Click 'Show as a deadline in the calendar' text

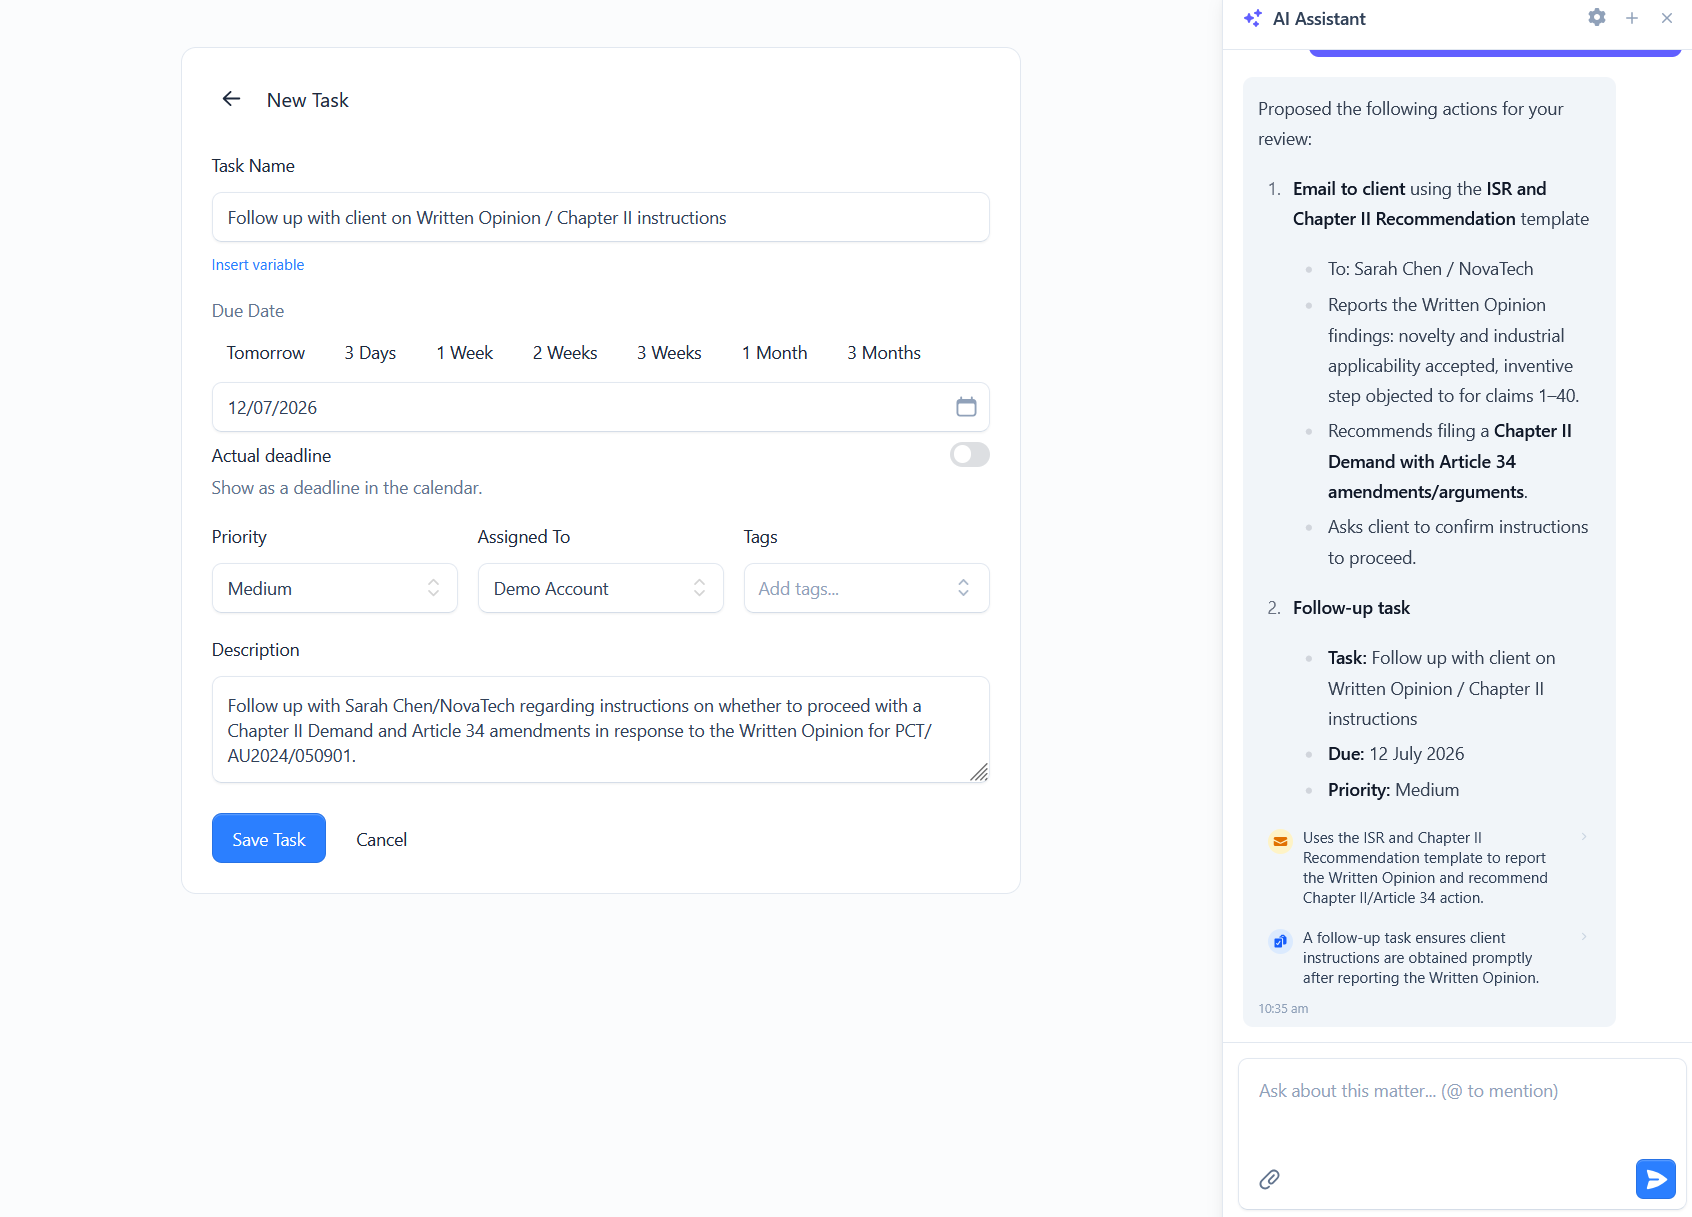[347, 488]
